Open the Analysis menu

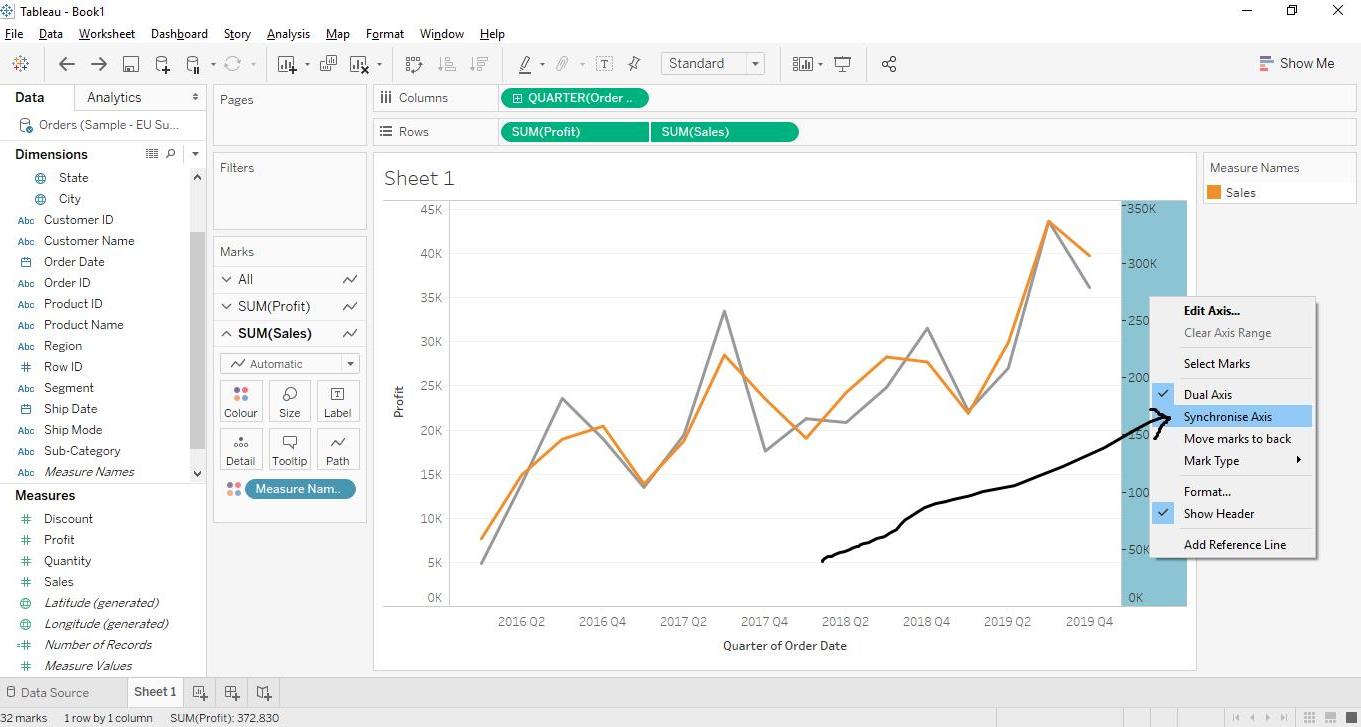pyautogui.click(x=288, y=33)
